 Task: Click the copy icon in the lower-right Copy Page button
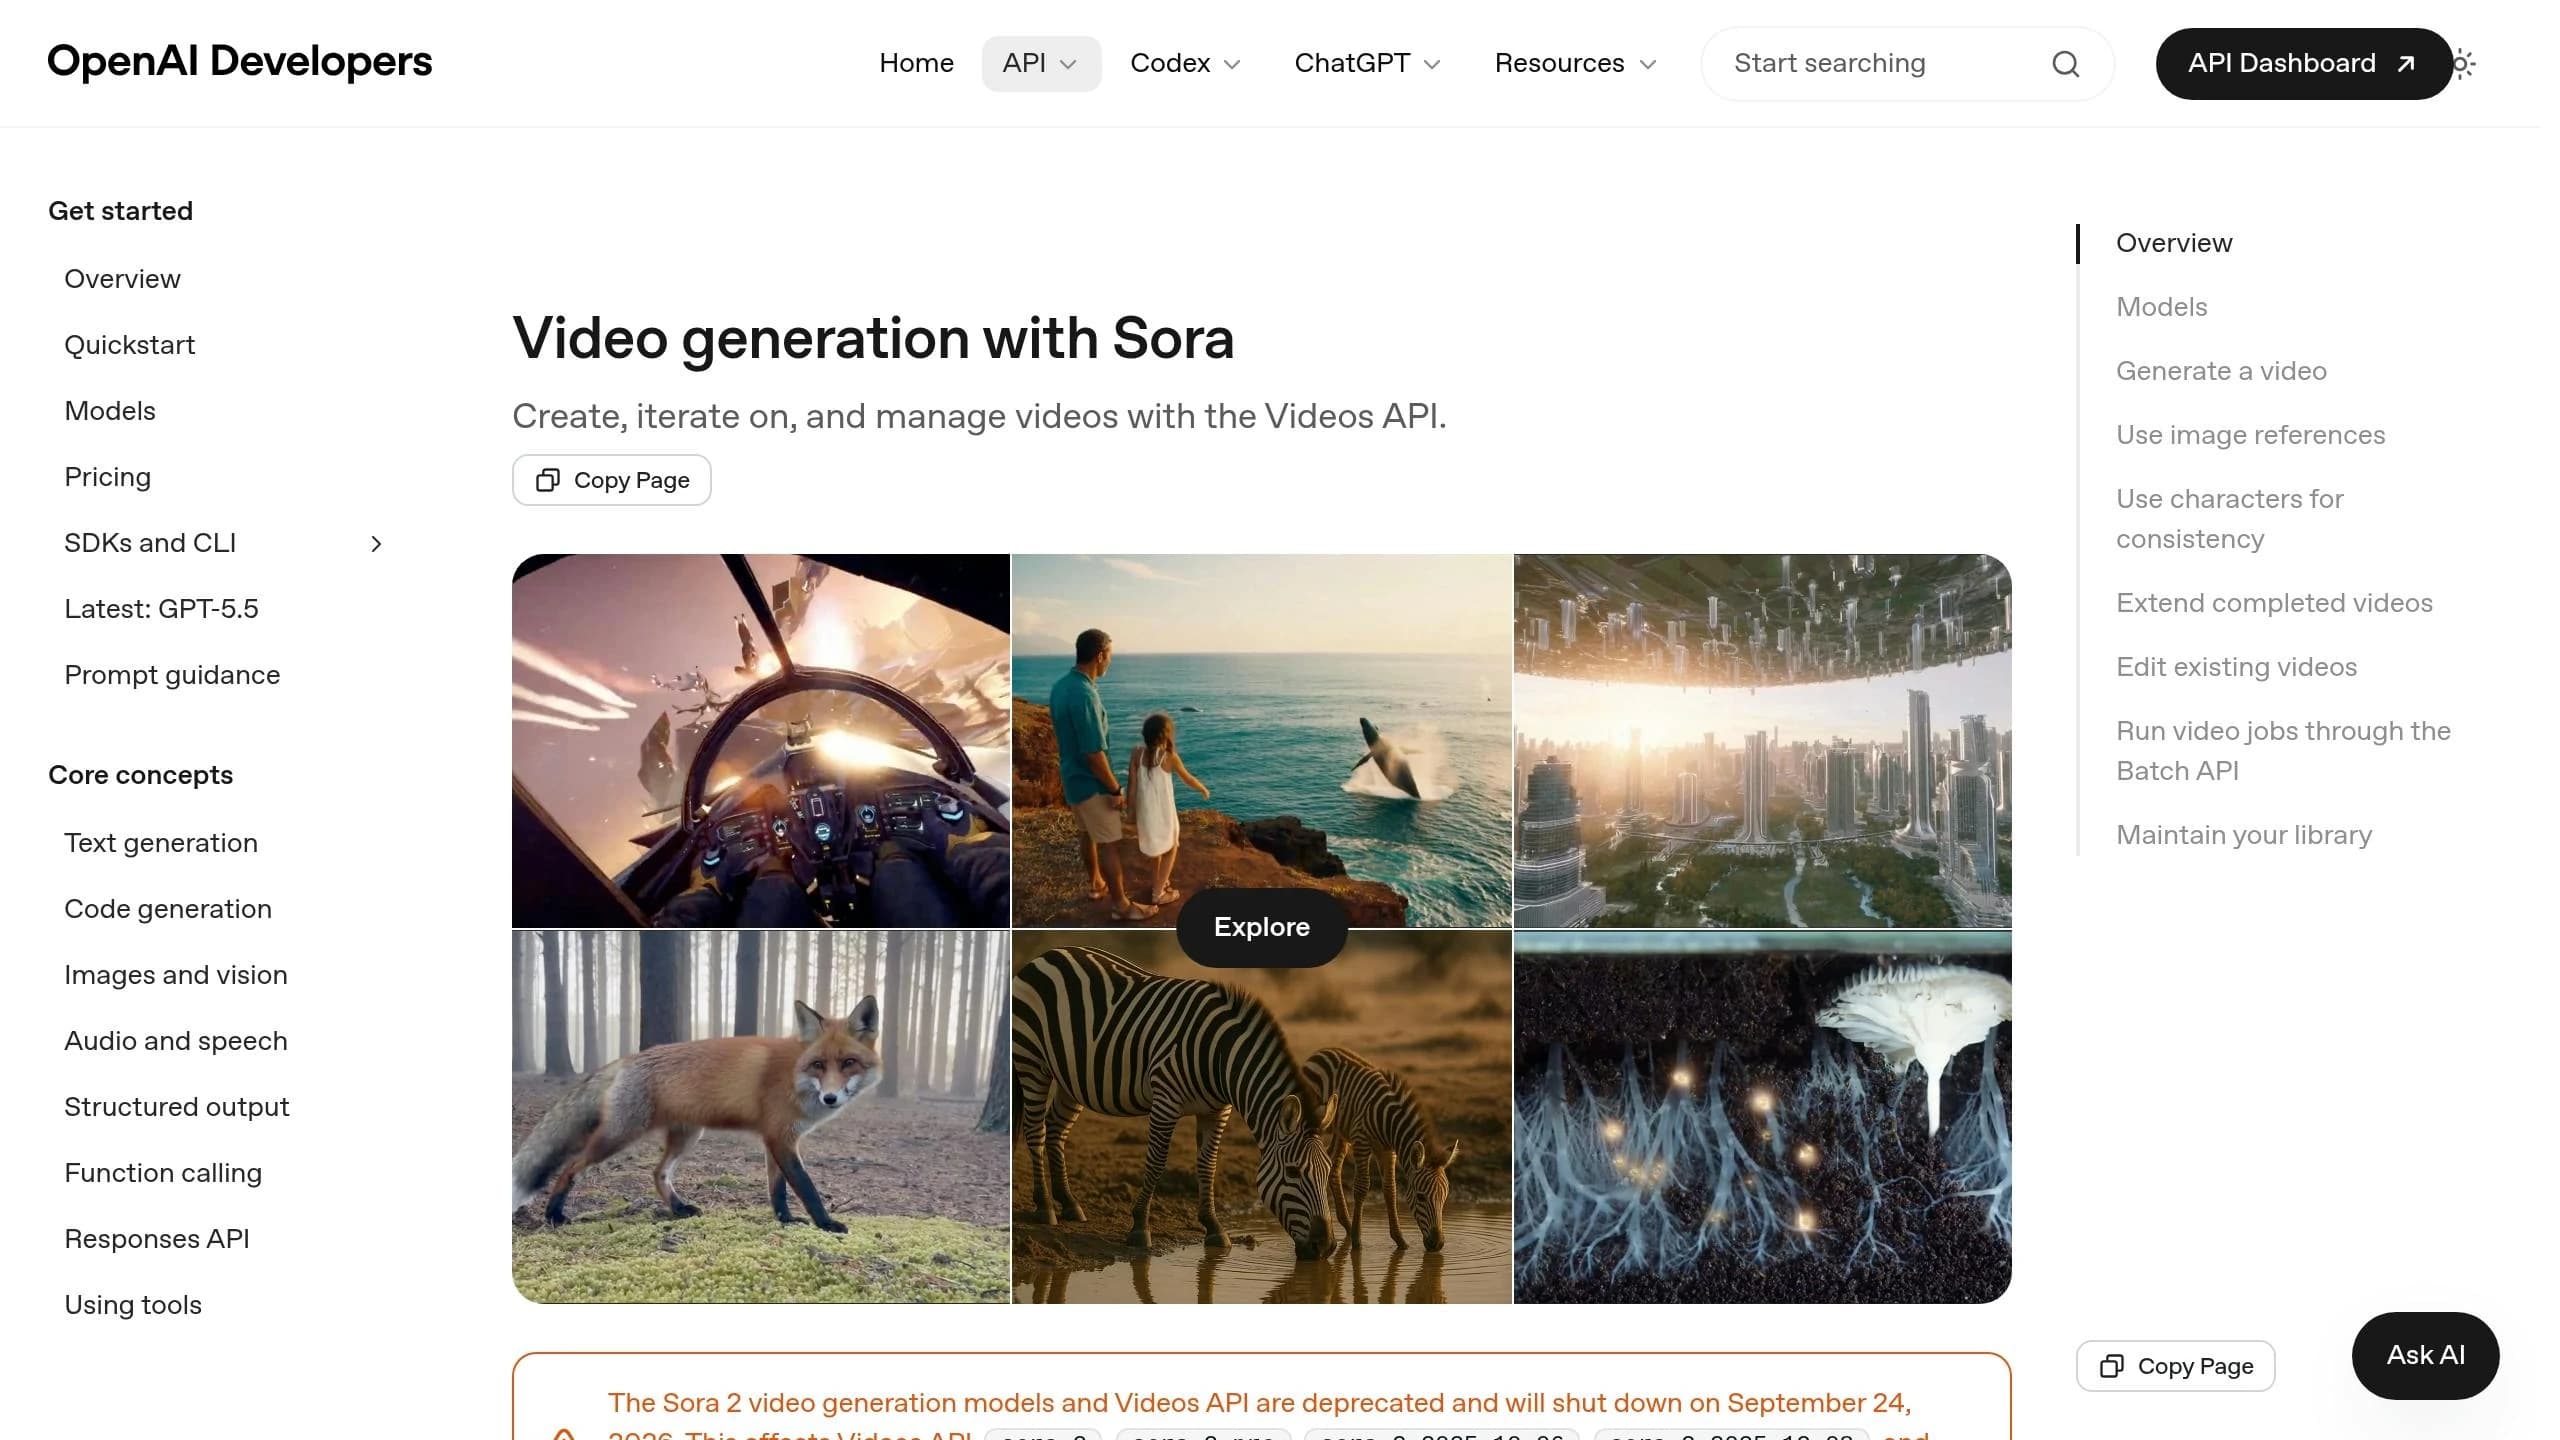point(2111,1366)
